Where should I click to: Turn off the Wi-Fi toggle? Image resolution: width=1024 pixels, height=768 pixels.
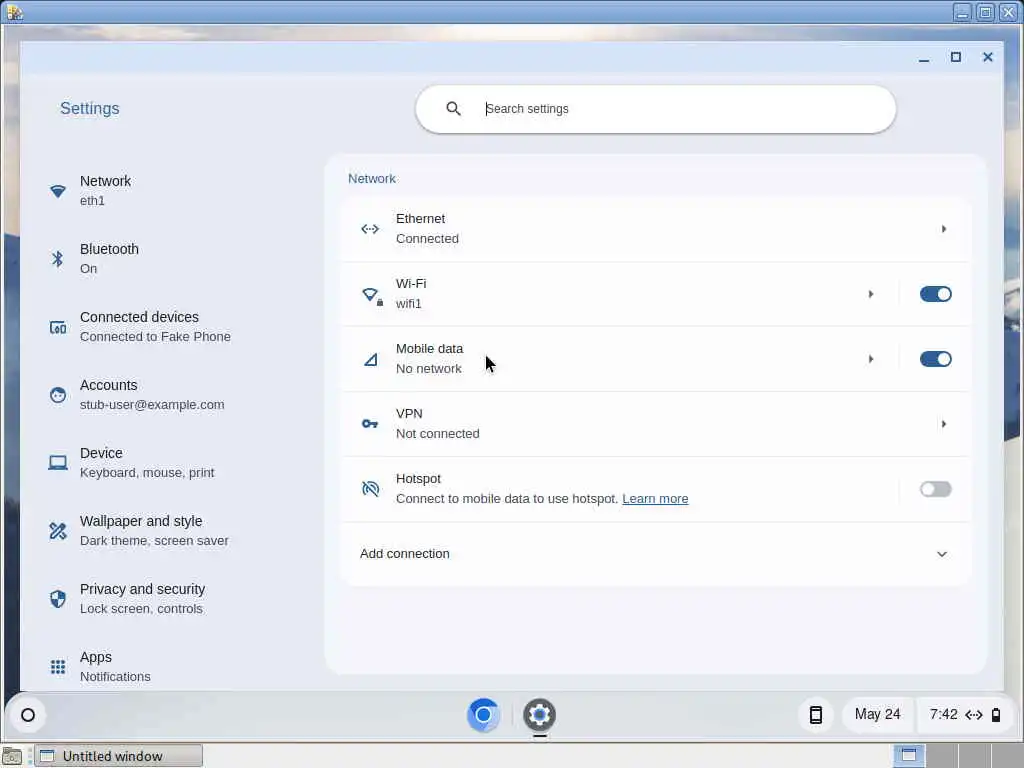tap(935, 294)
